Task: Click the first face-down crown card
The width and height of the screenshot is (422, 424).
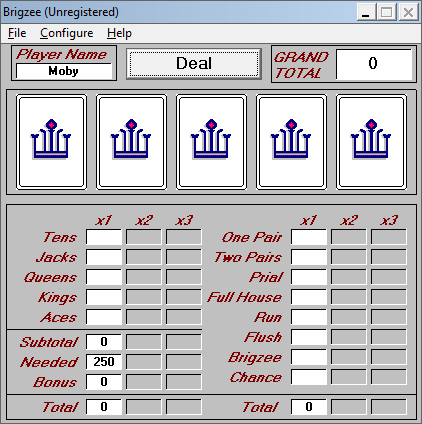Action: point(51,142)
